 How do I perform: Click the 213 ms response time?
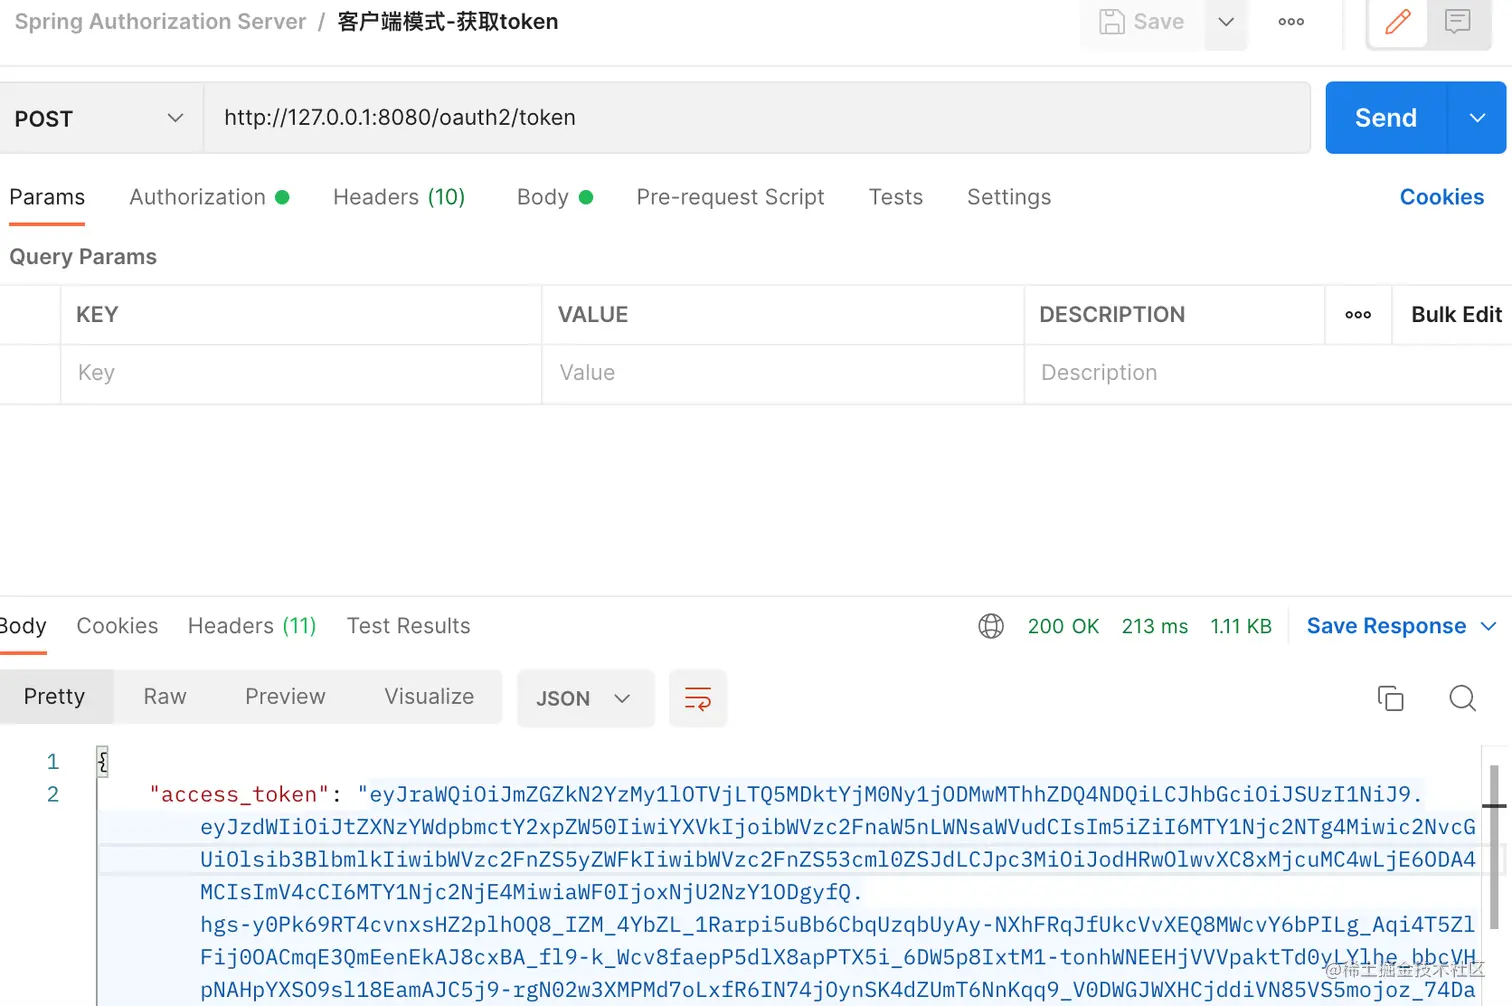pyautogui.click(x=1155, y=626)
